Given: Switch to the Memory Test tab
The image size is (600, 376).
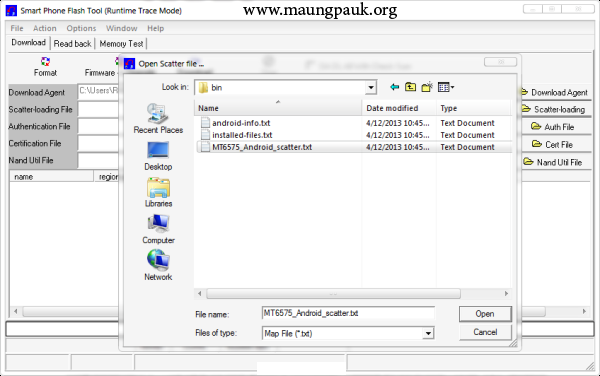Looking at the screenshot, I should tap(121, 44).
